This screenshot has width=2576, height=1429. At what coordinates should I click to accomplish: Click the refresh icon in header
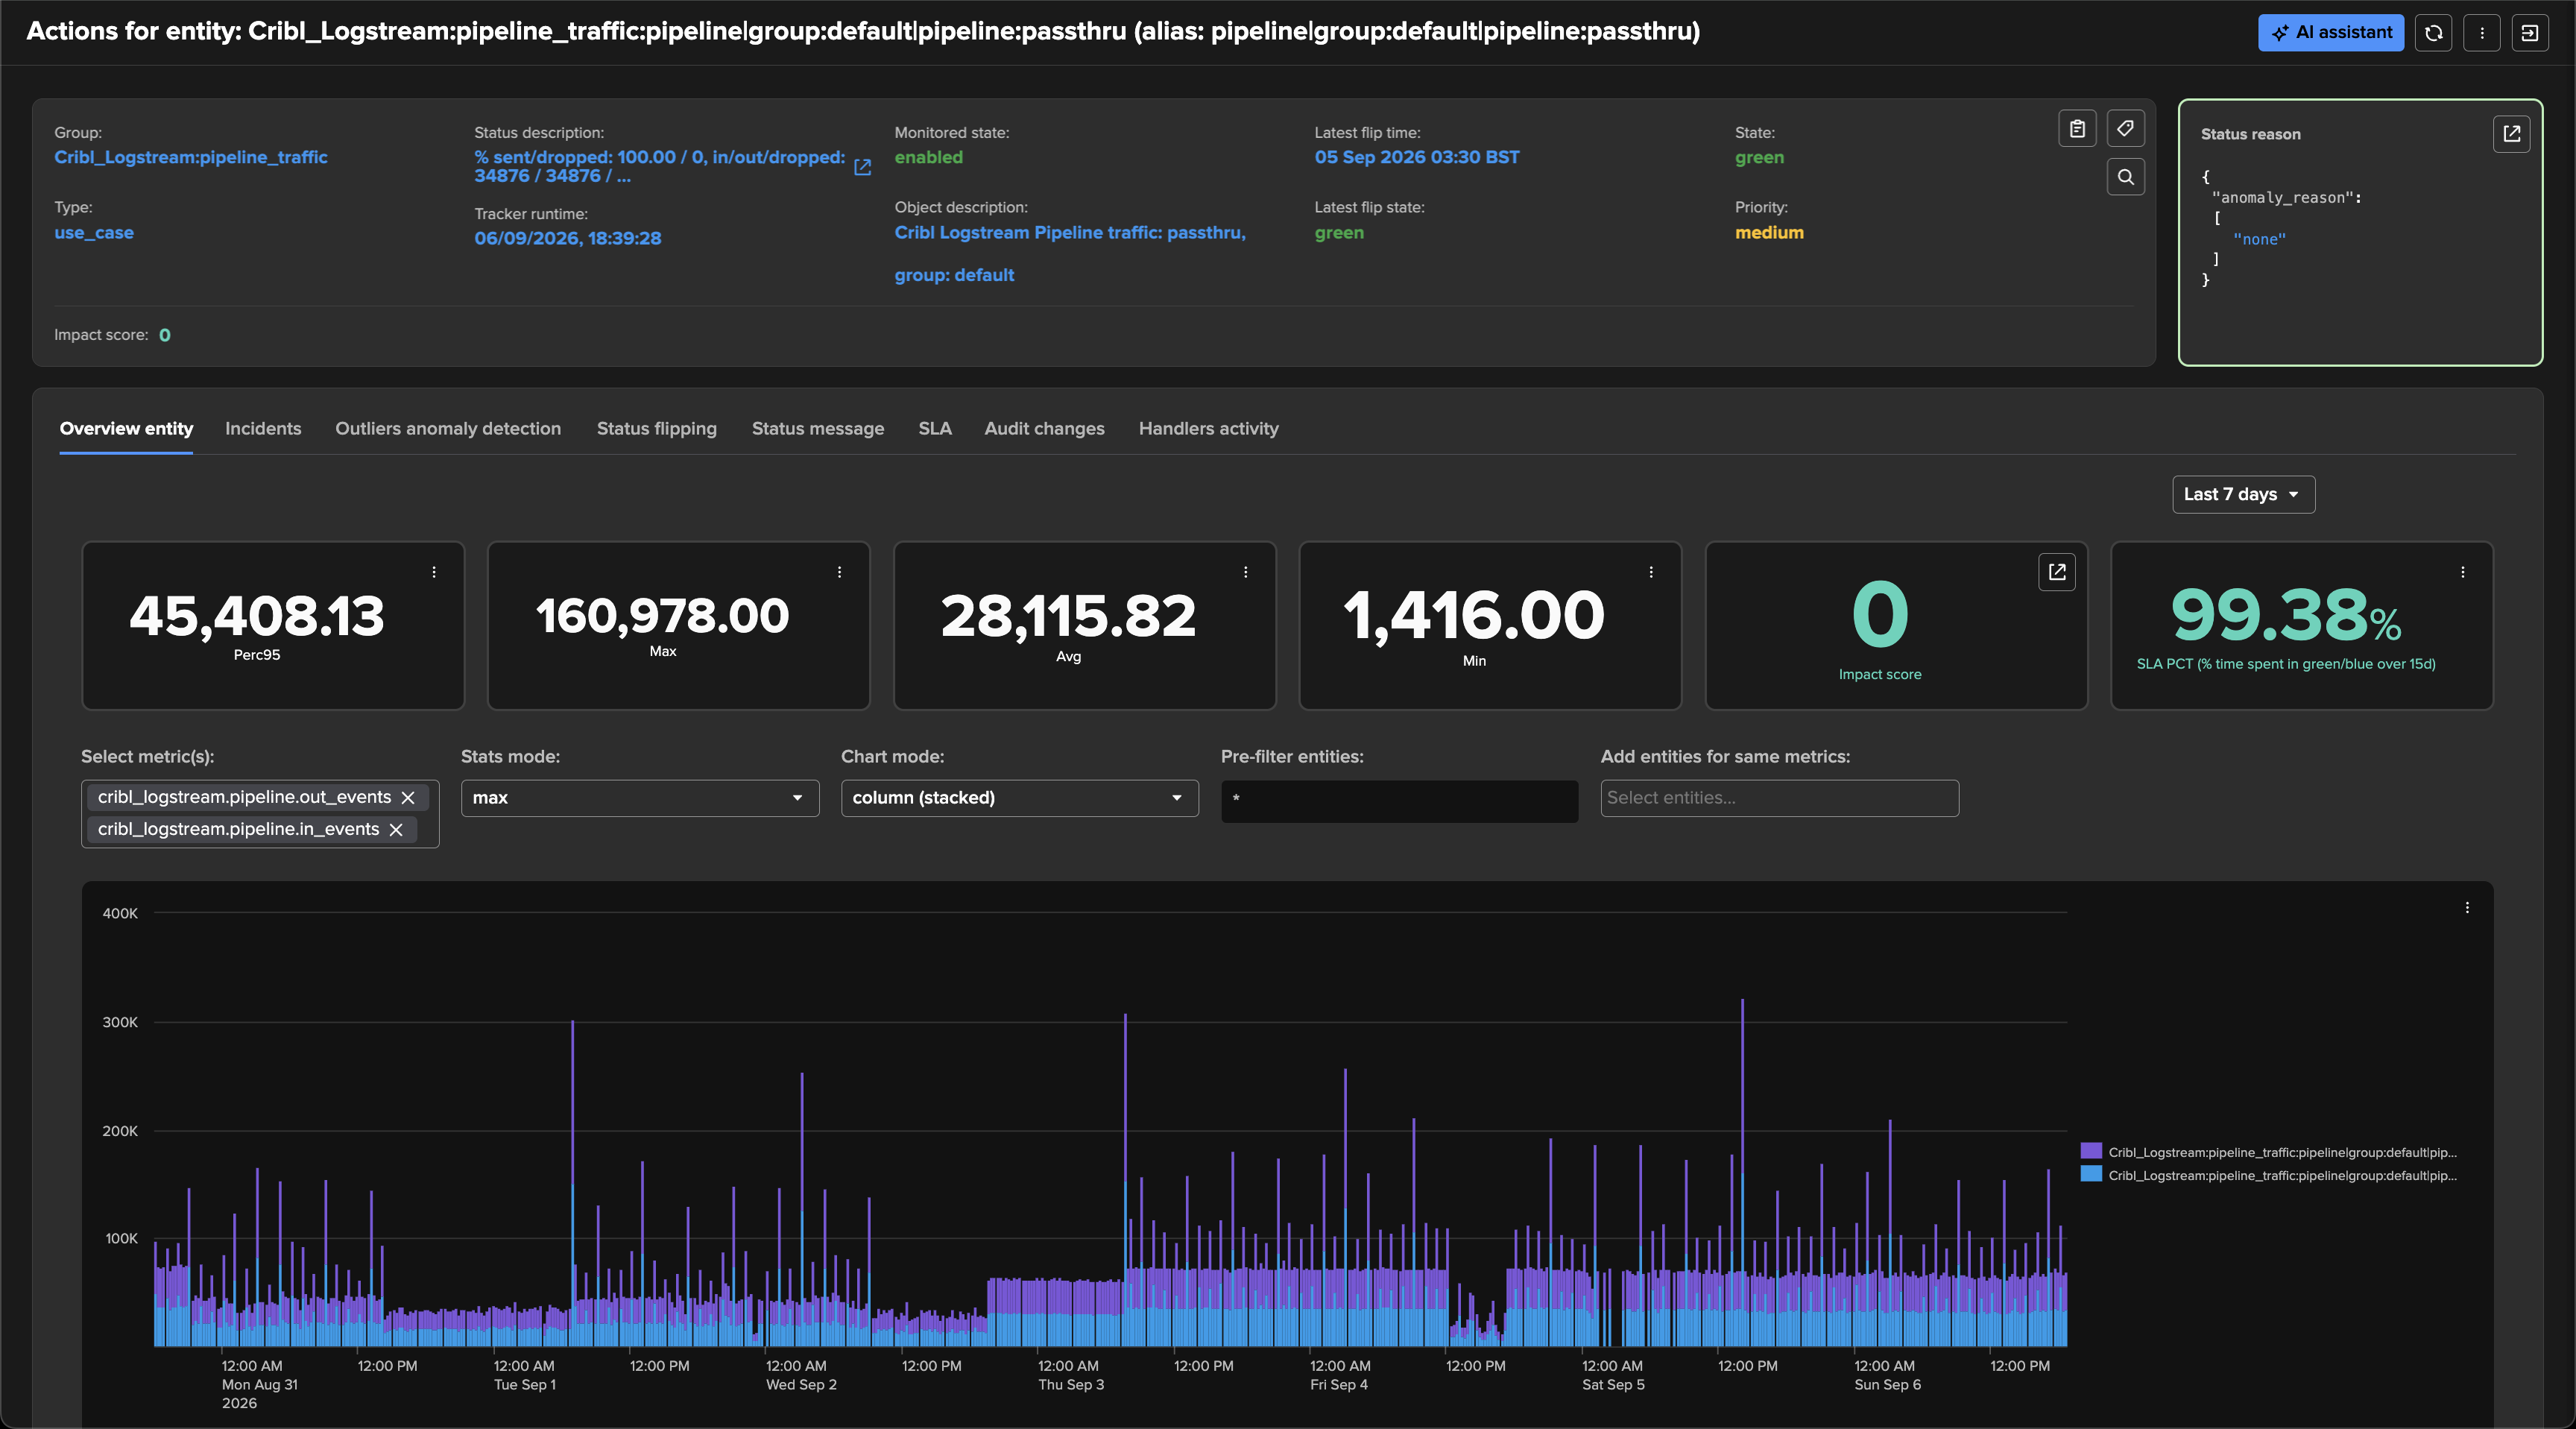2433,32
